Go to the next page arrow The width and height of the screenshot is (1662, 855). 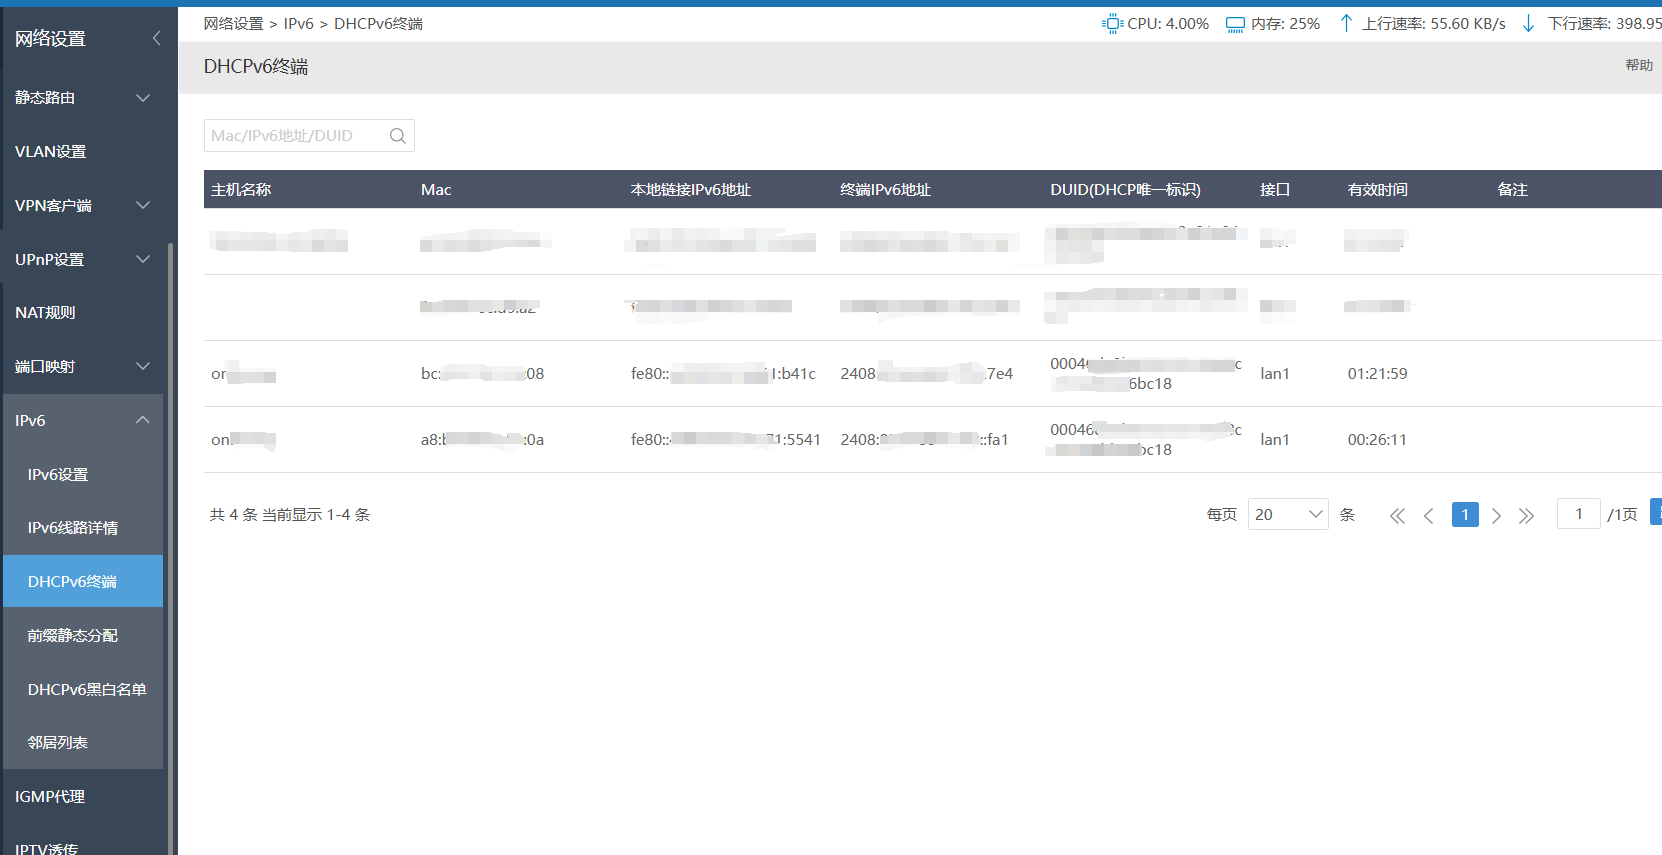click(1496, 516)
